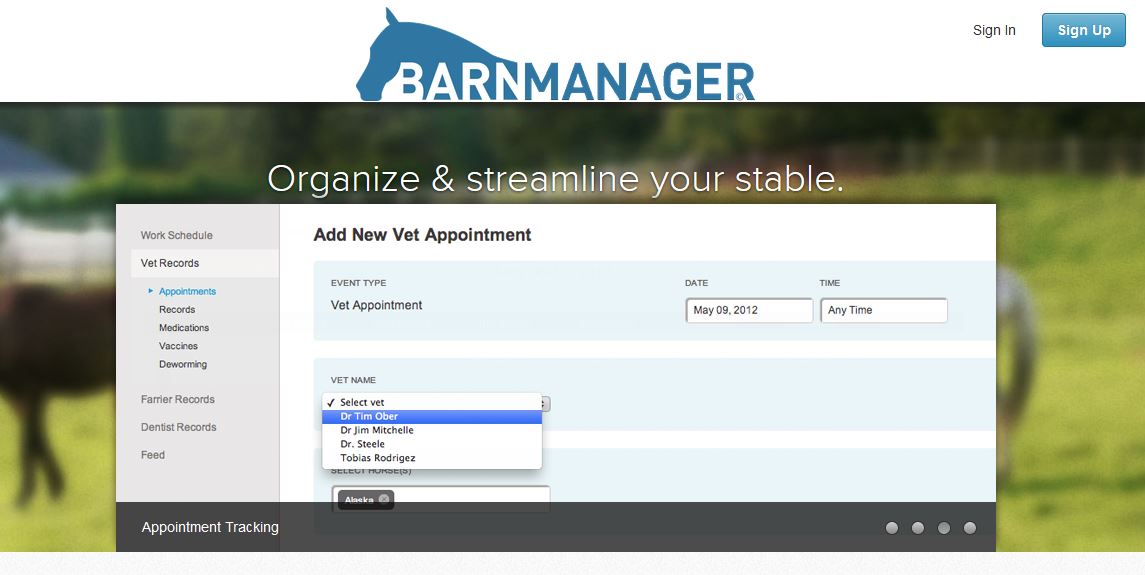Open the Sign In link
The image size is (1145, 575).
click(994, 30)
